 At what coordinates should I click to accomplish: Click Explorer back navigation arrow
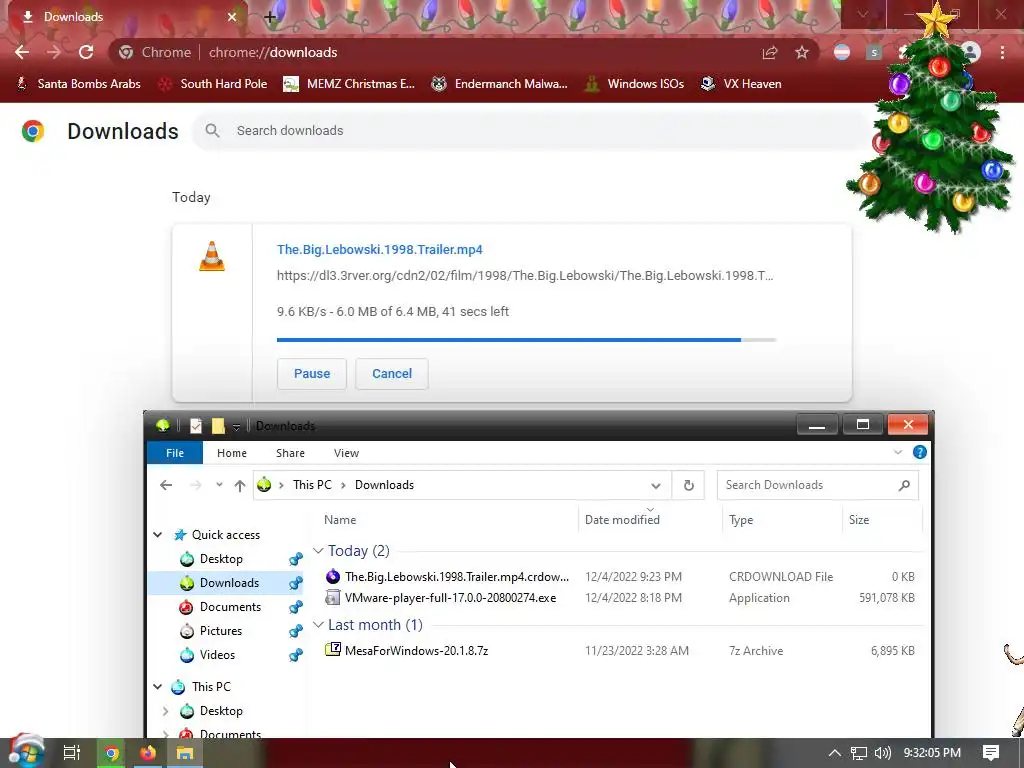point(166,485)
